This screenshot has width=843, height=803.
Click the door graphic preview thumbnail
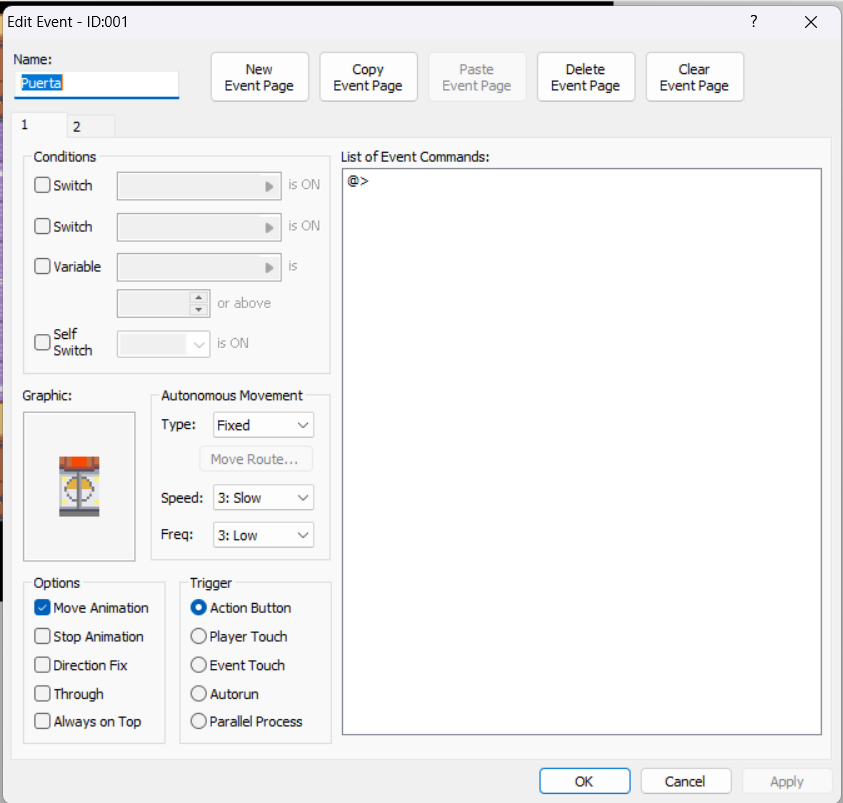tap(79, 486)
